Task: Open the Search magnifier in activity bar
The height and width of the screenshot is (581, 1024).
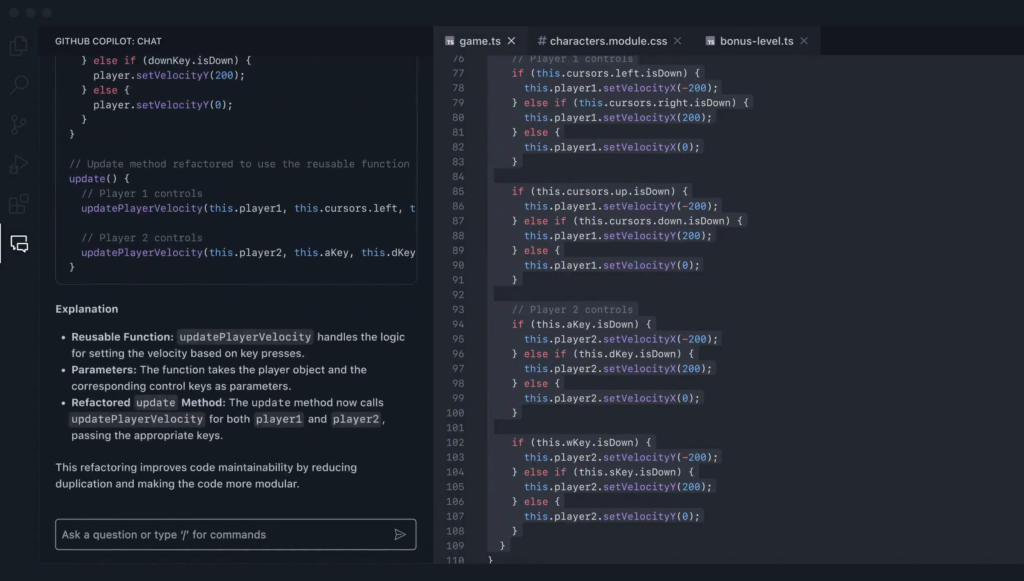Action: pos(19,85)
